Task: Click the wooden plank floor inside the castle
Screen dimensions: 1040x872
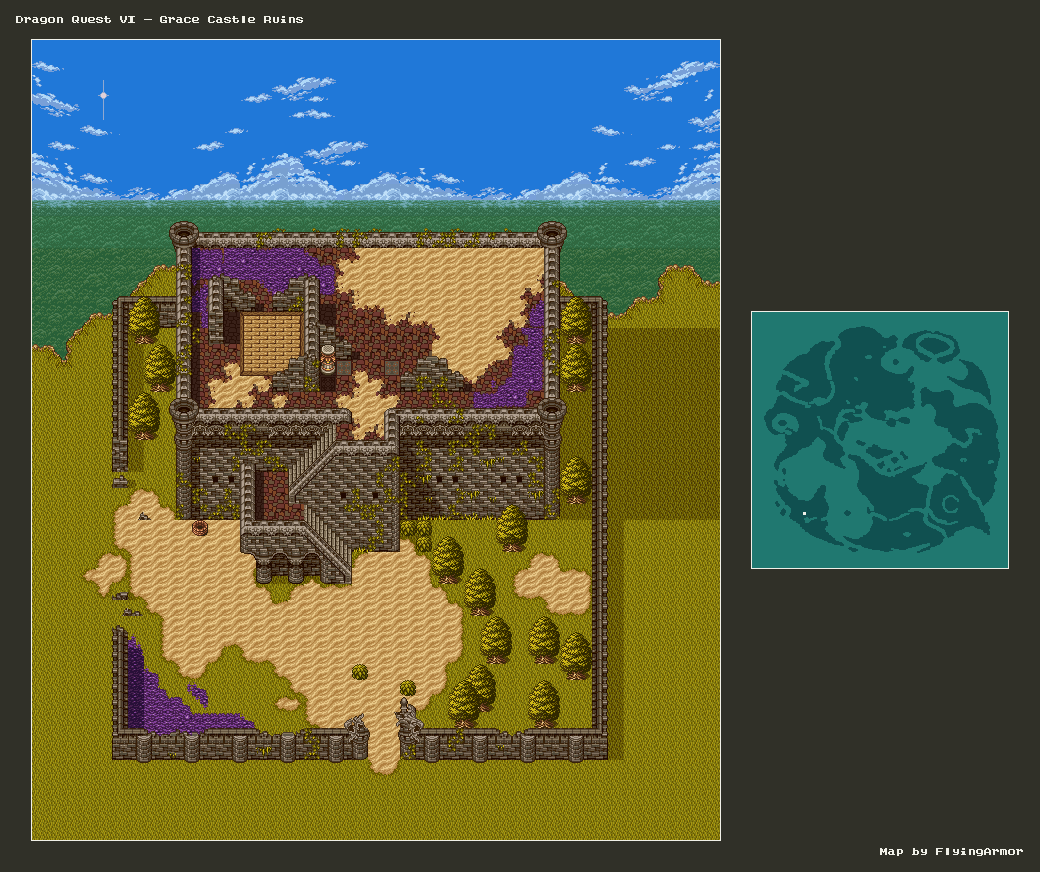Action: click(271, 343)
